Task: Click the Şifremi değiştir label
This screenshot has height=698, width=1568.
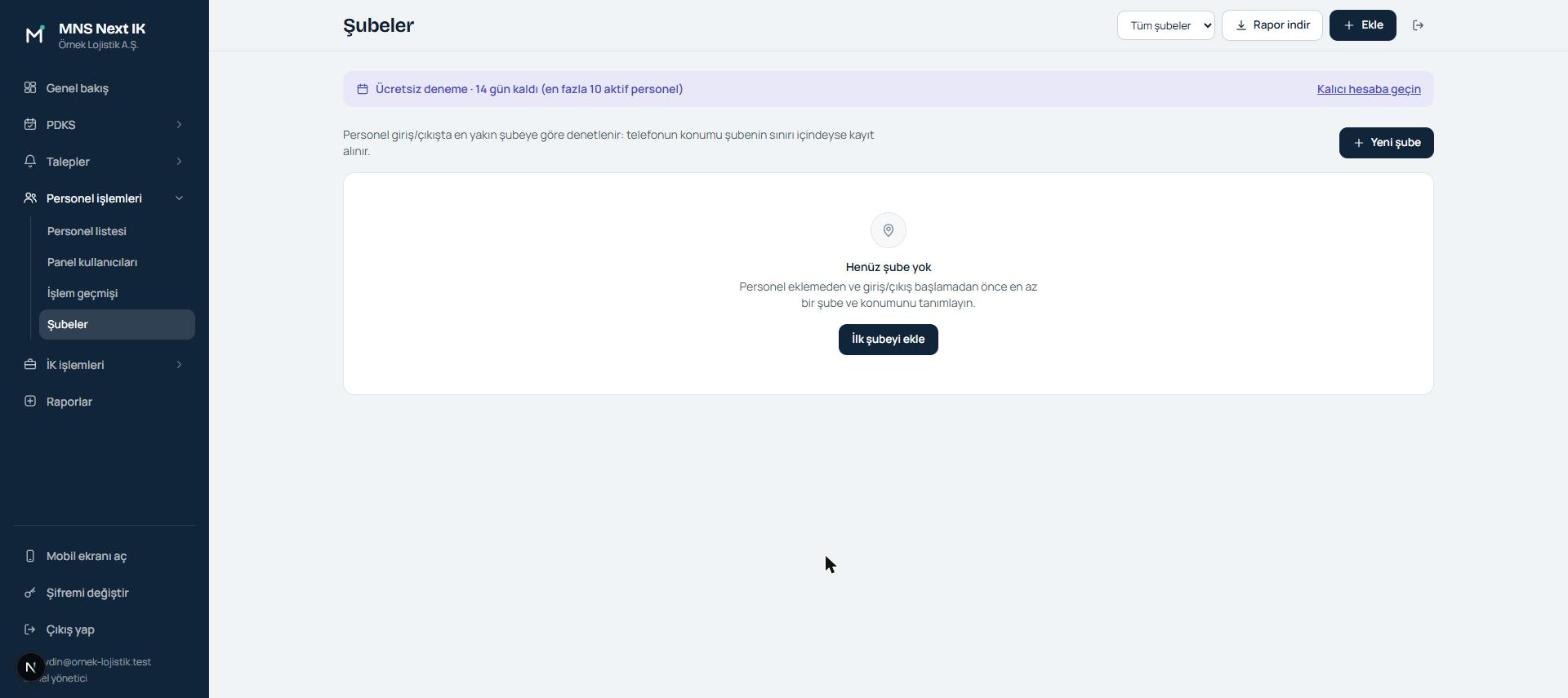Action: pos(87,593)
